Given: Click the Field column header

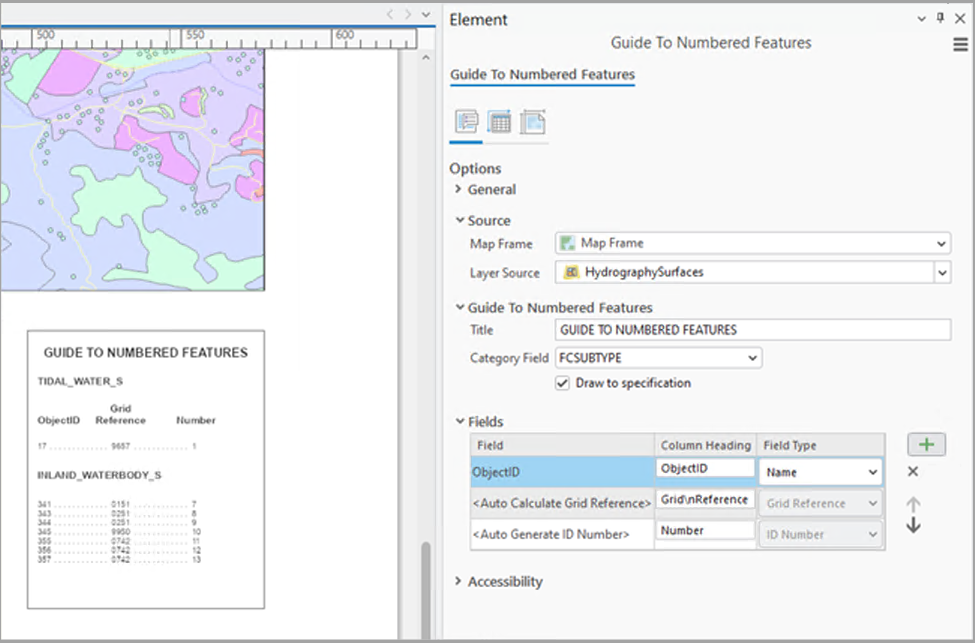Looking at the screenshot, I should [562, 445].
